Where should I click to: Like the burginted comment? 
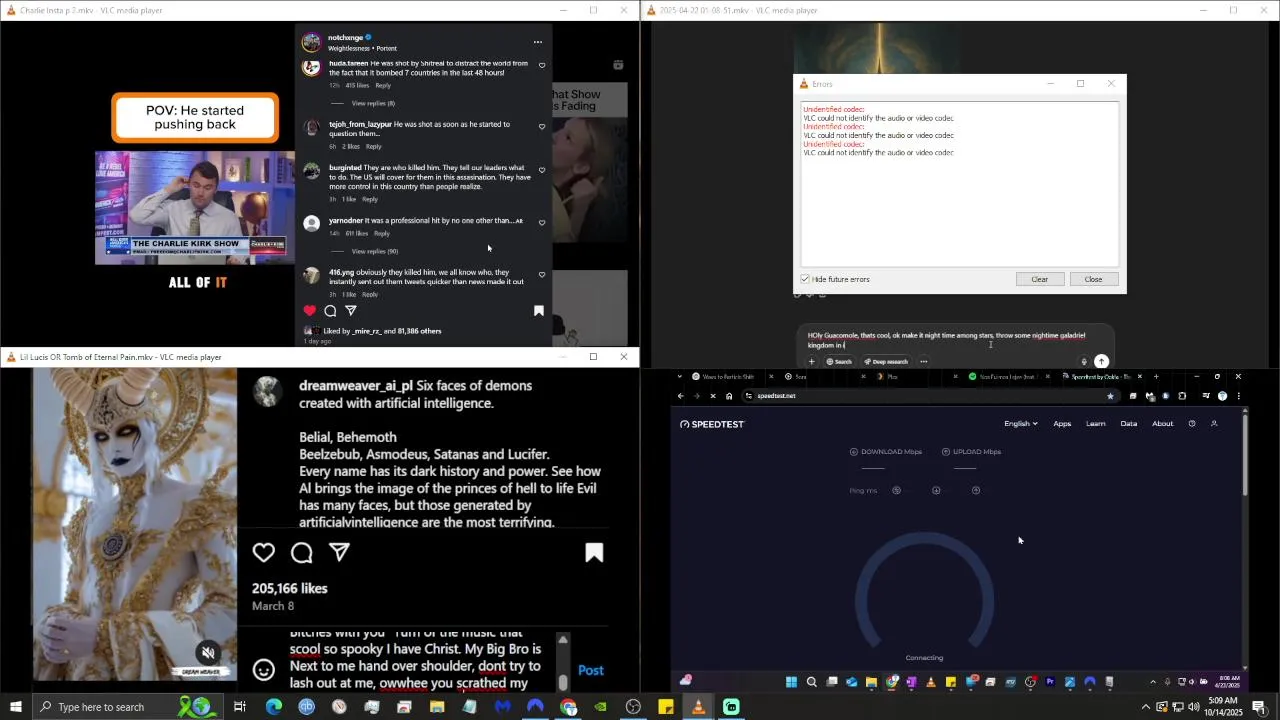coord(542,170)
